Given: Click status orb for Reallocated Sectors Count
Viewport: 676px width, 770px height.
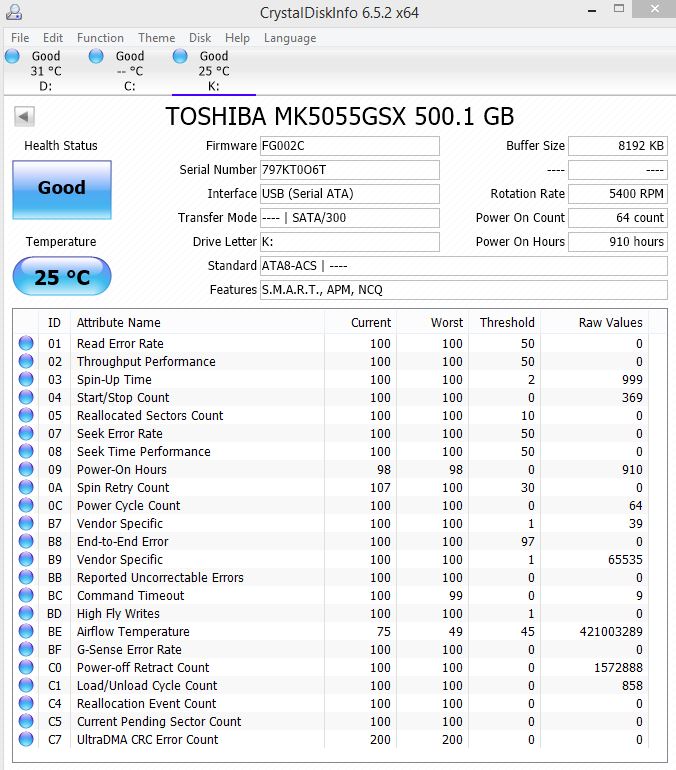Looking at the screenshot, I should [x=26, y=415].
